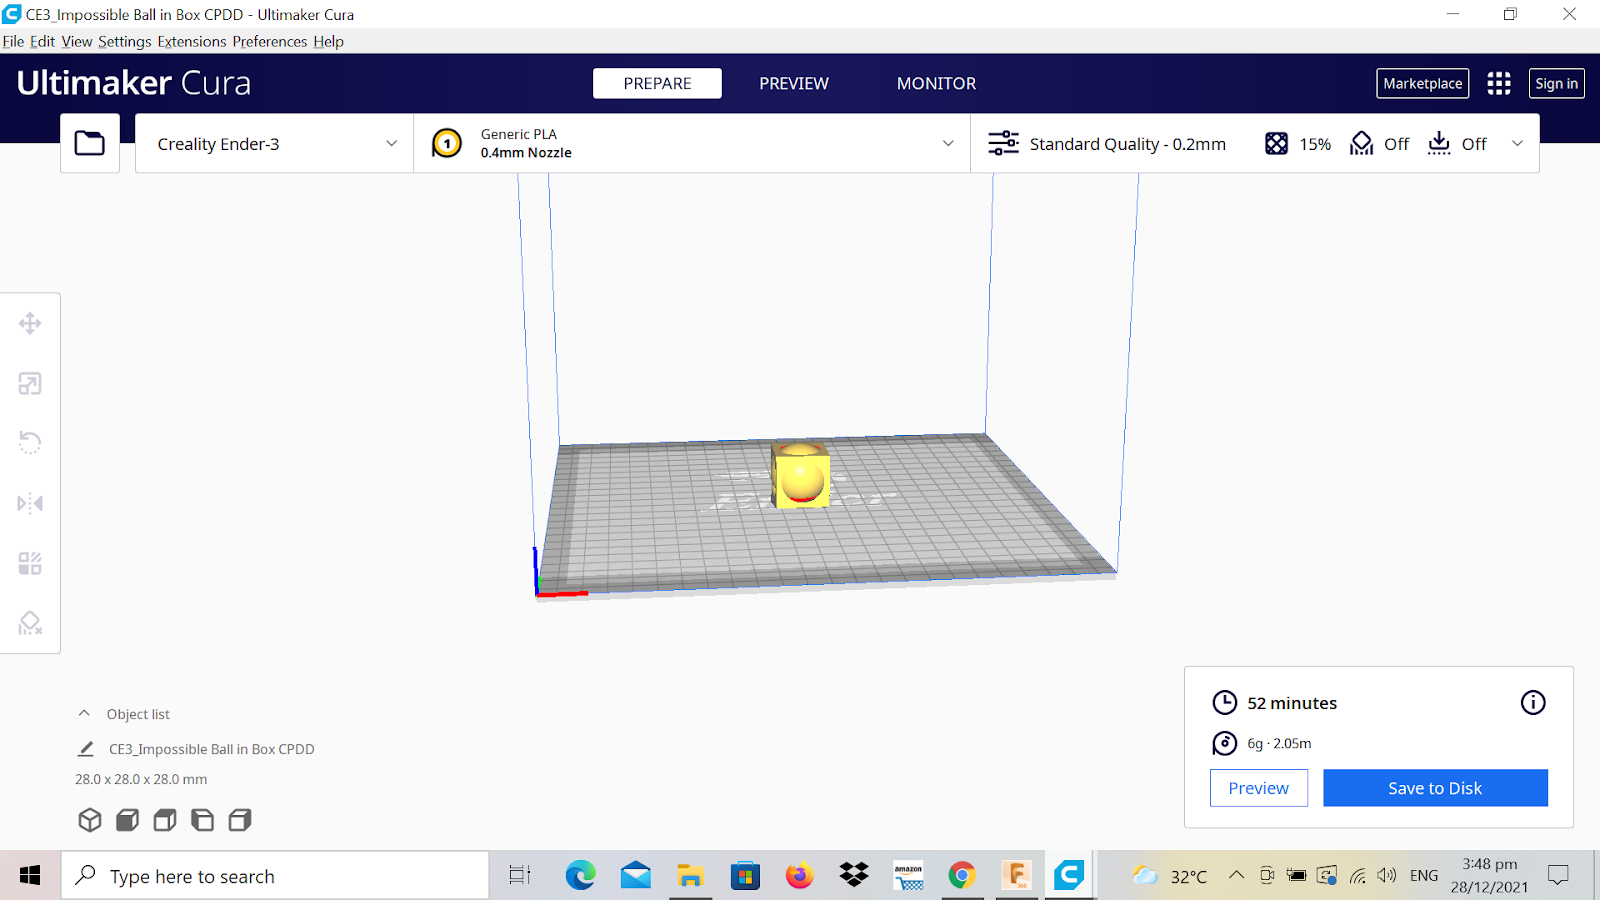Collapse the Object list
1600x900 pixels.
coord(84,714)
